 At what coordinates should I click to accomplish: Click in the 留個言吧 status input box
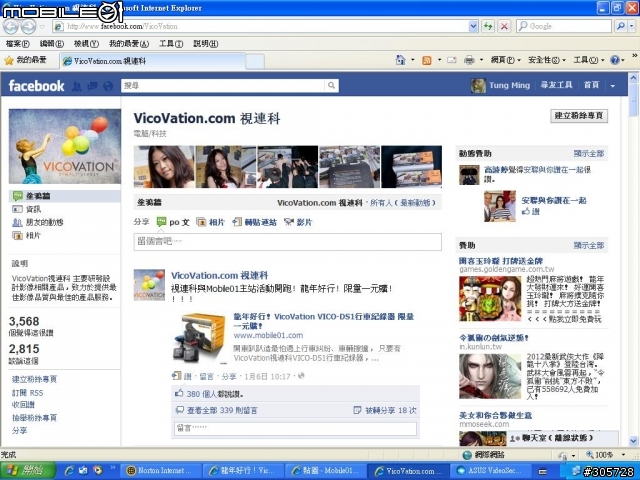[x=287, y=242]
